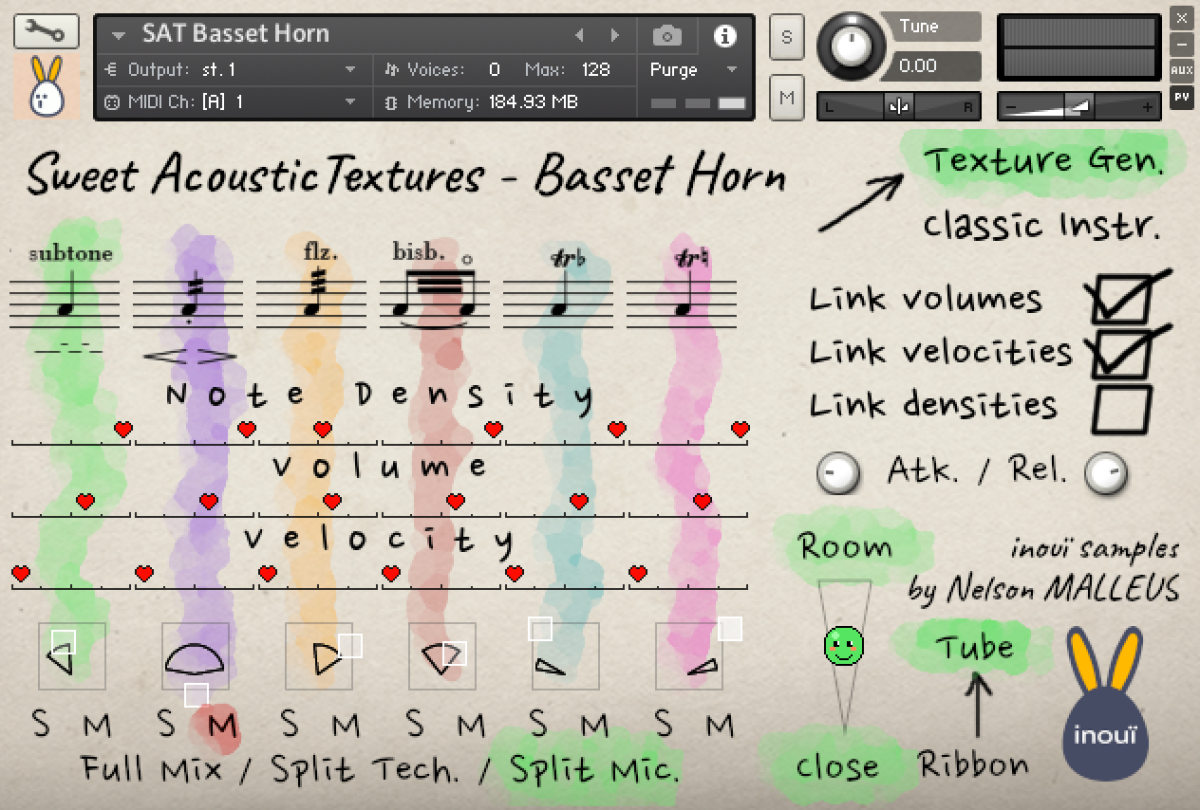1200x810 pixels.
Task: Click the camera snapshot icon
Action: [666, 36]
